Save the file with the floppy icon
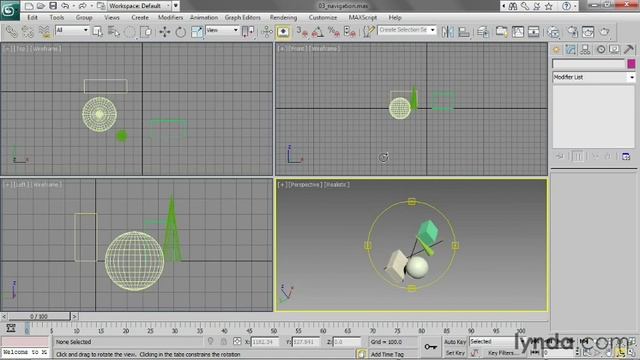This screenshot has width=640, height=360. (53, 6)
